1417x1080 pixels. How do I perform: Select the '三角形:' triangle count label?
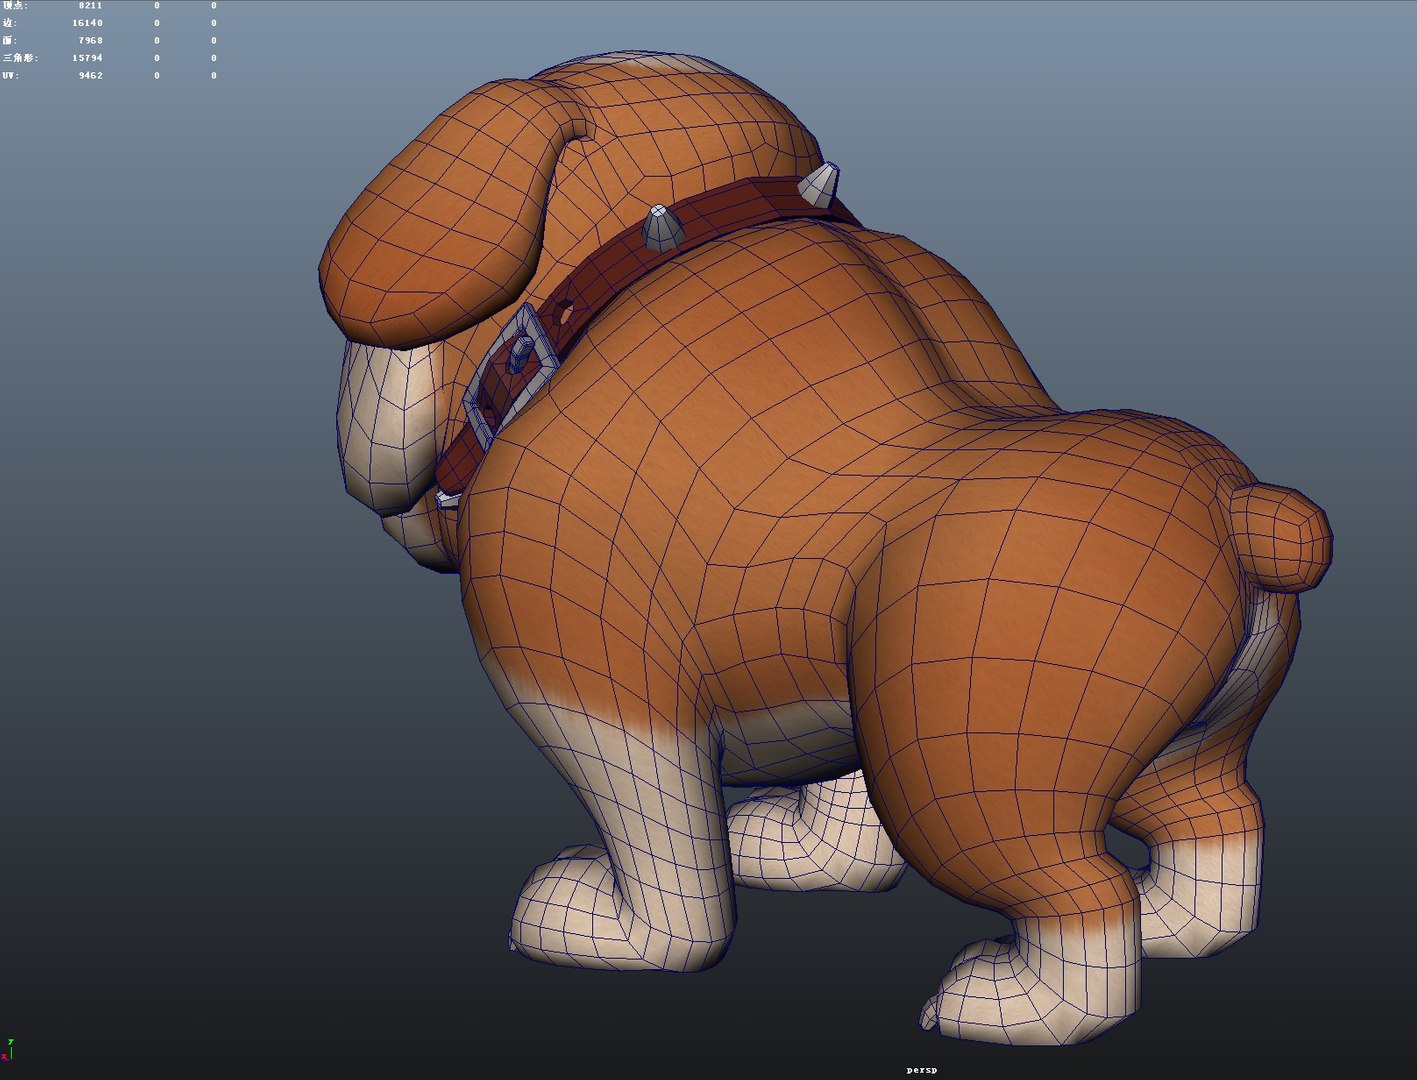click(x=20, y=58)
